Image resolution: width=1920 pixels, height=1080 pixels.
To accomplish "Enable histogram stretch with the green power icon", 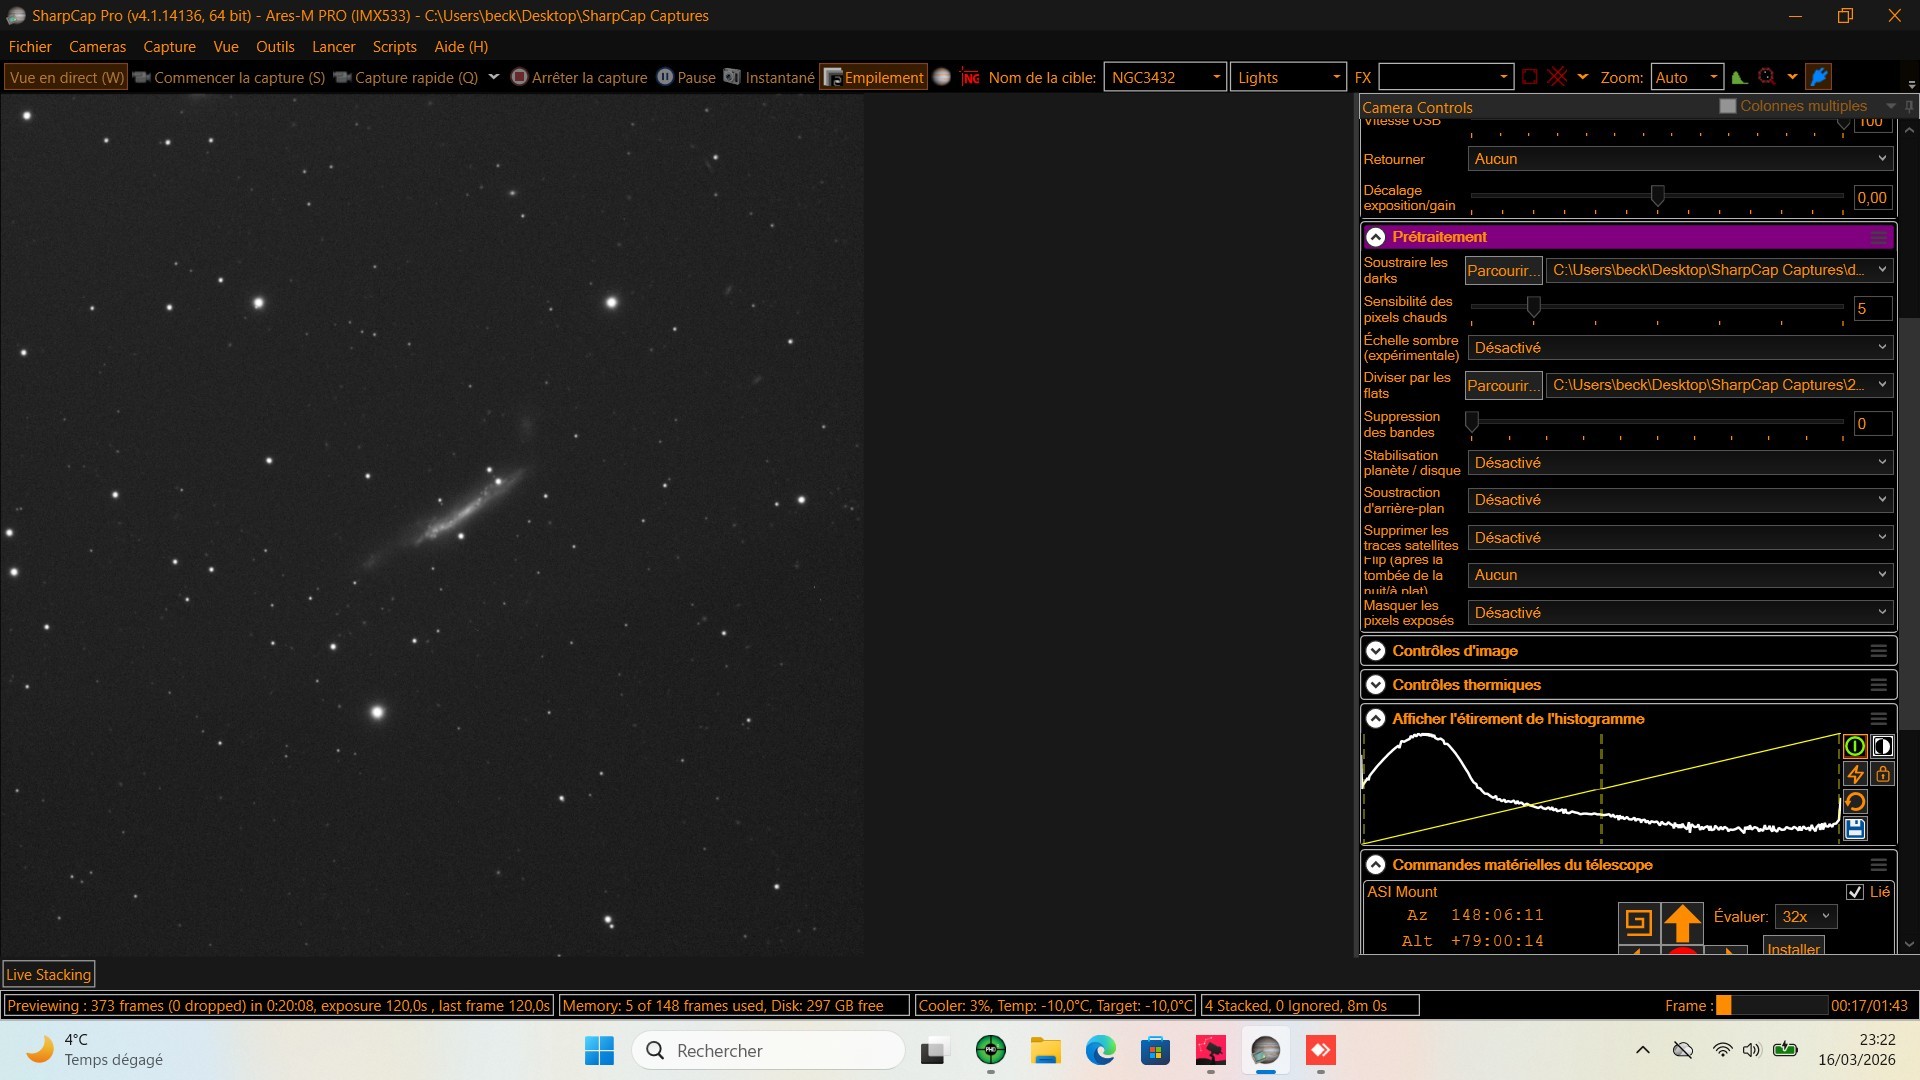I will click(x=1854, y=746).
